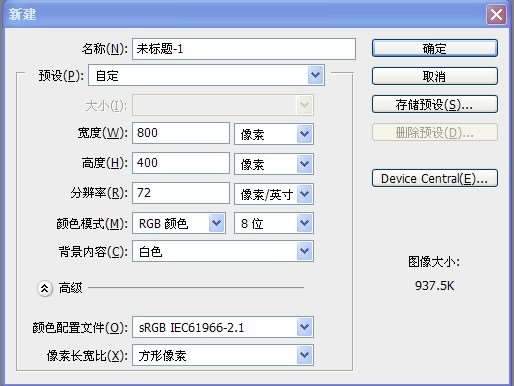The image size is (514, 386).
Task: Open the 像素长宽比 方形像素 dropdown
Action: pos(223,355)
